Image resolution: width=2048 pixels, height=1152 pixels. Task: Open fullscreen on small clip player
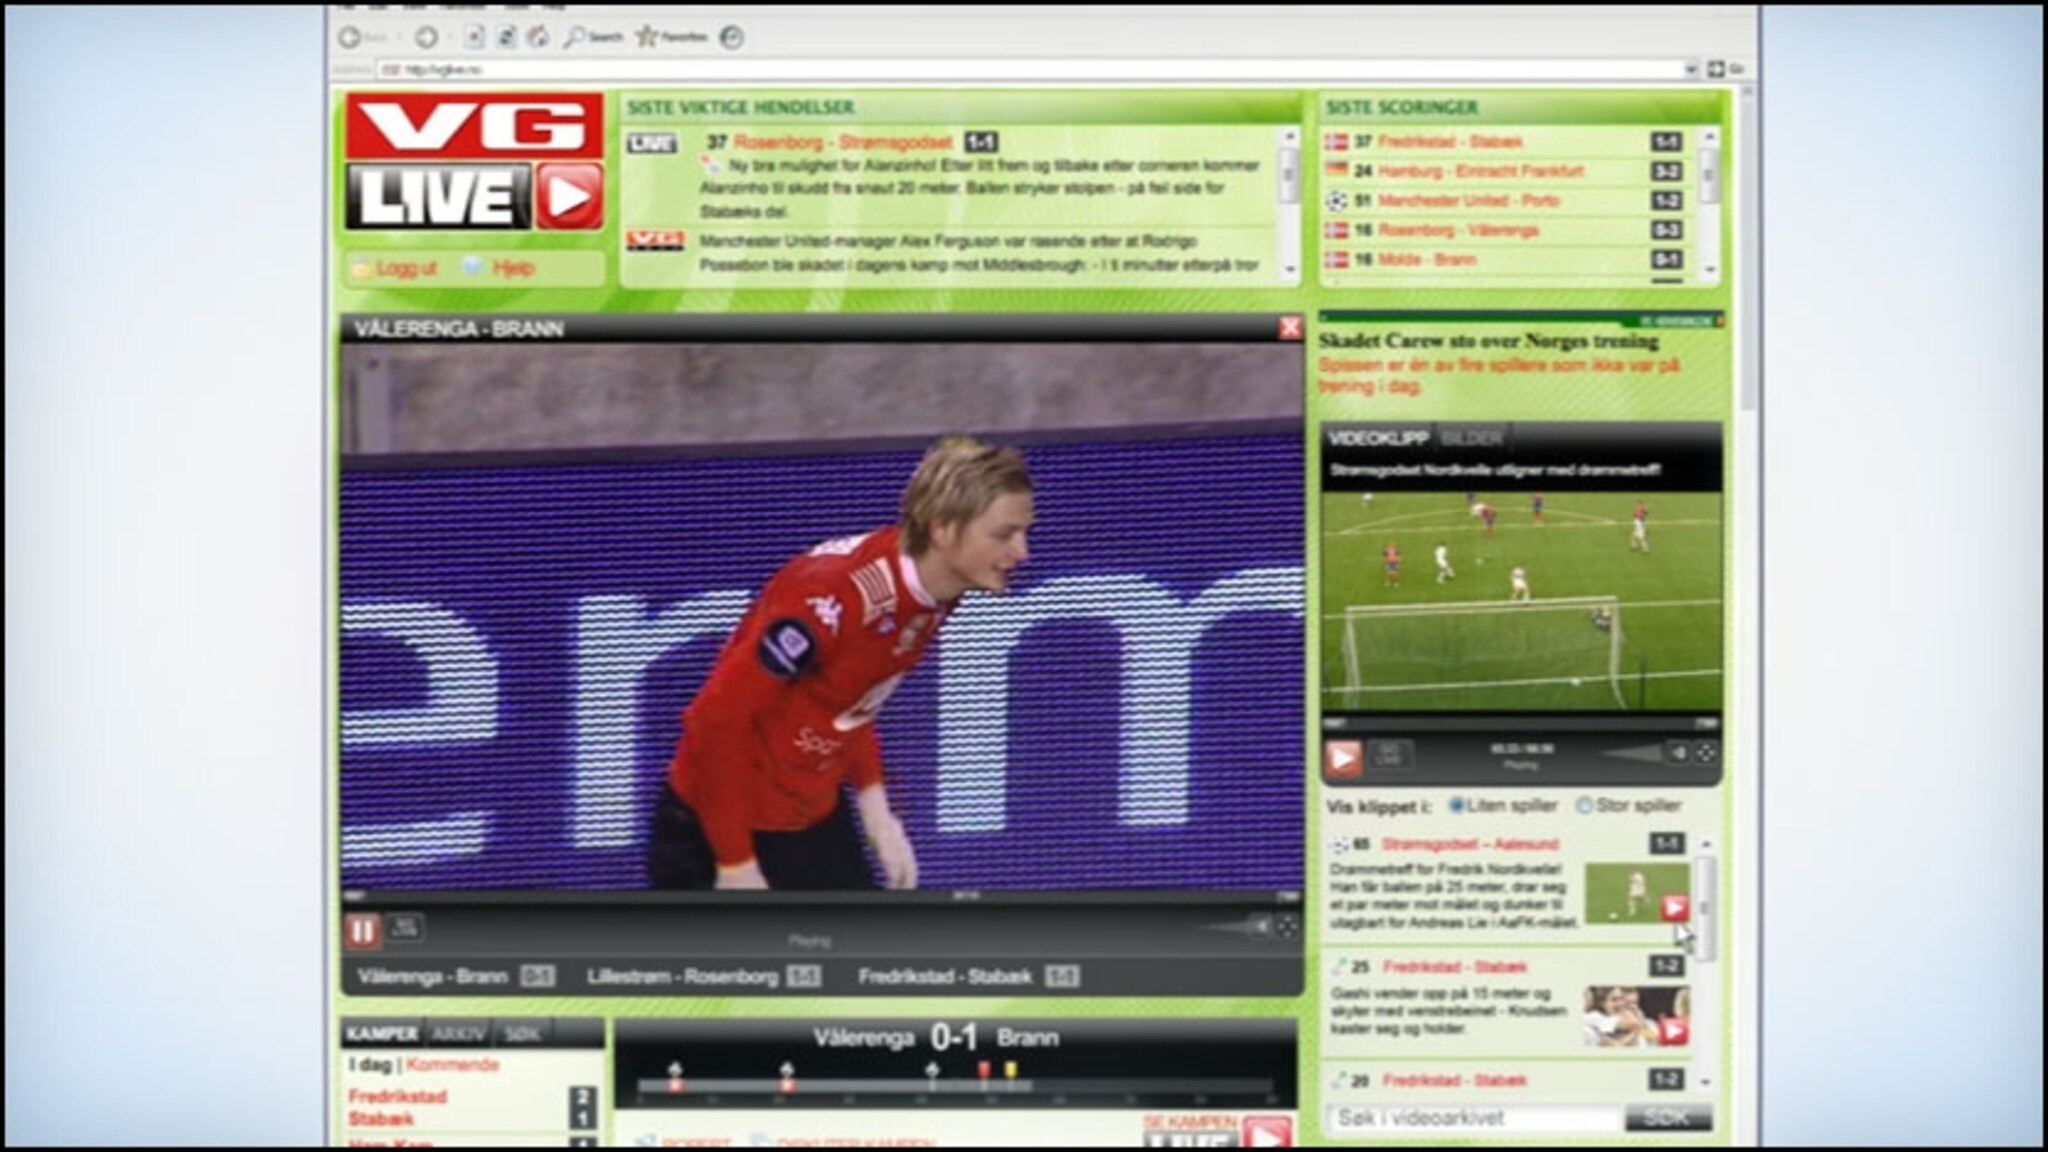click(x=1706, y=754)
